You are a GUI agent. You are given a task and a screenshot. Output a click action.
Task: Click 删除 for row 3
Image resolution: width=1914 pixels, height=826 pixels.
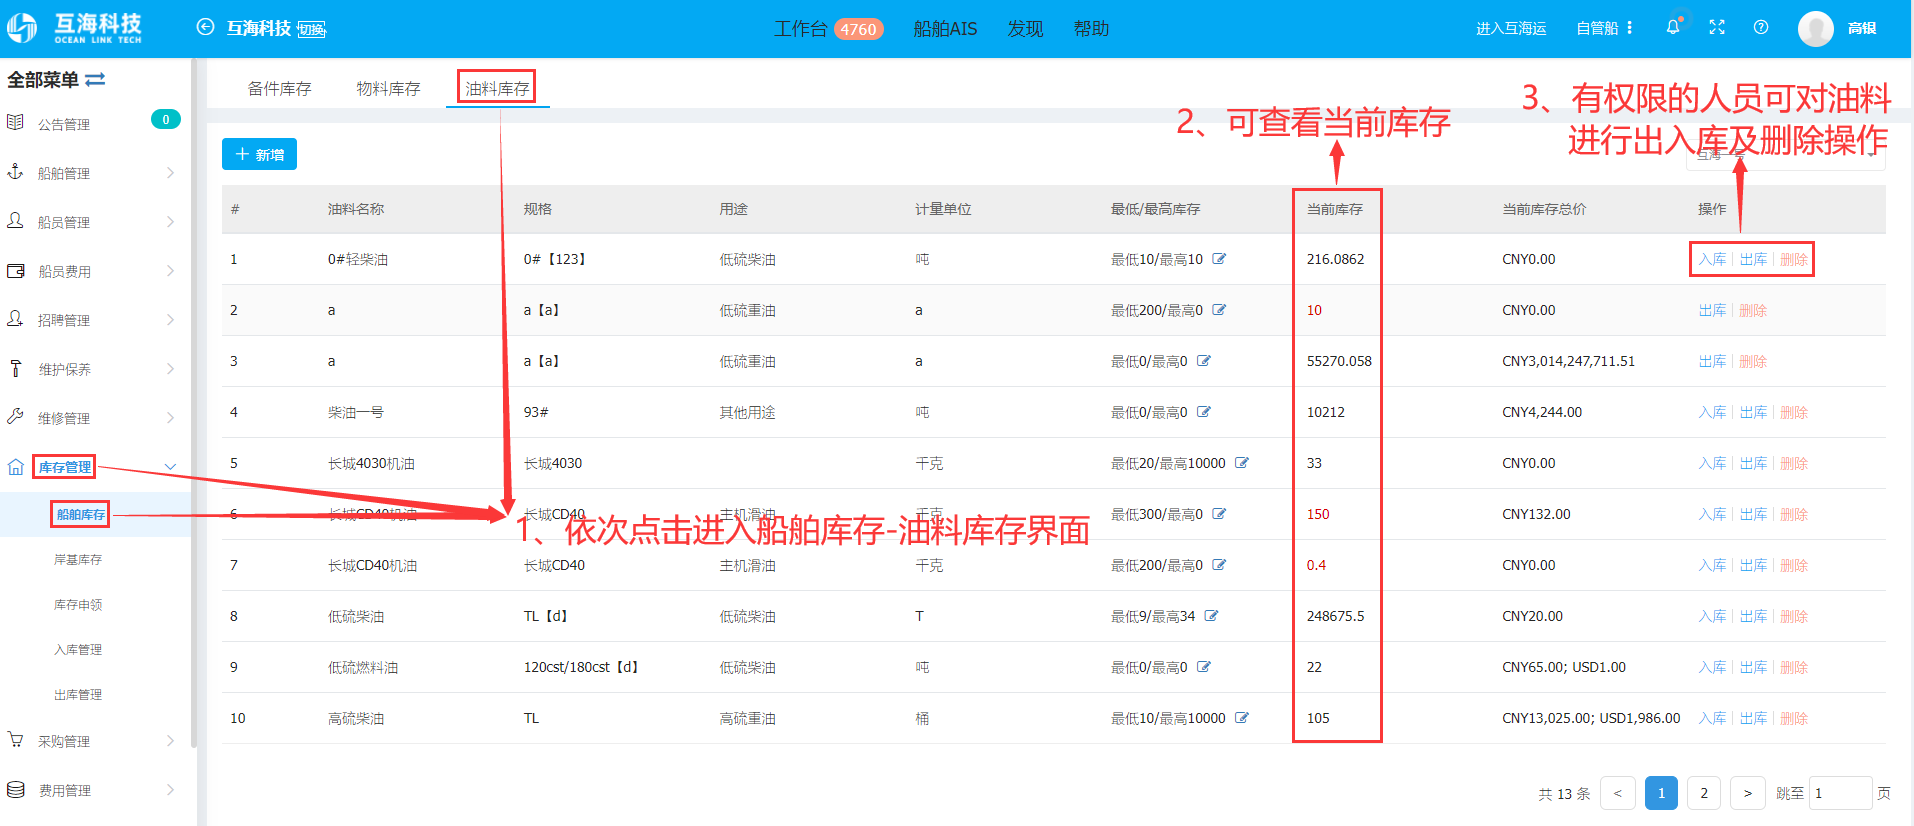point(1753,361)
